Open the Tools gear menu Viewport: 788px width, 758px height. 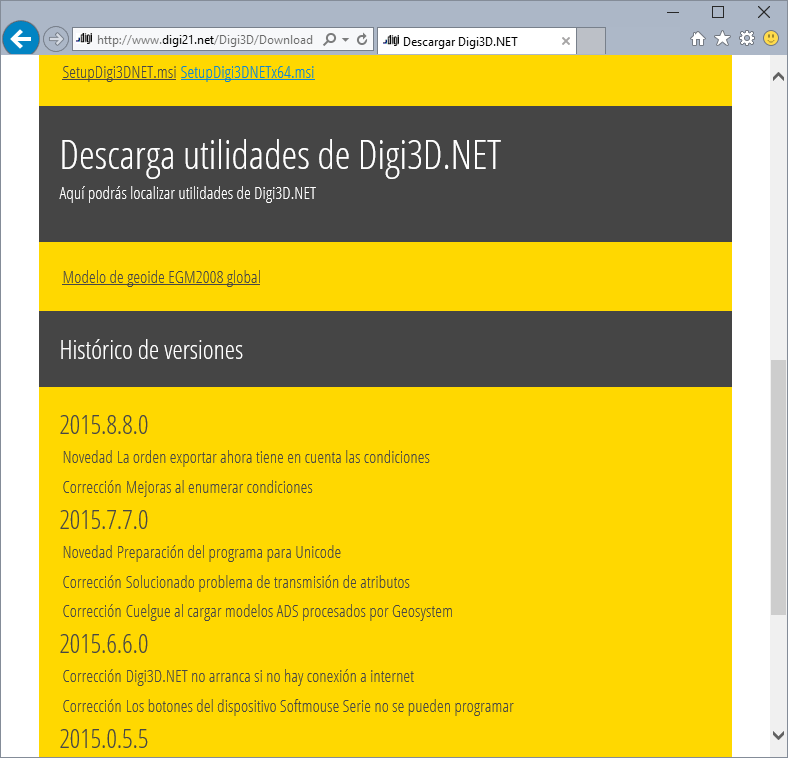[x=747, y=39]
